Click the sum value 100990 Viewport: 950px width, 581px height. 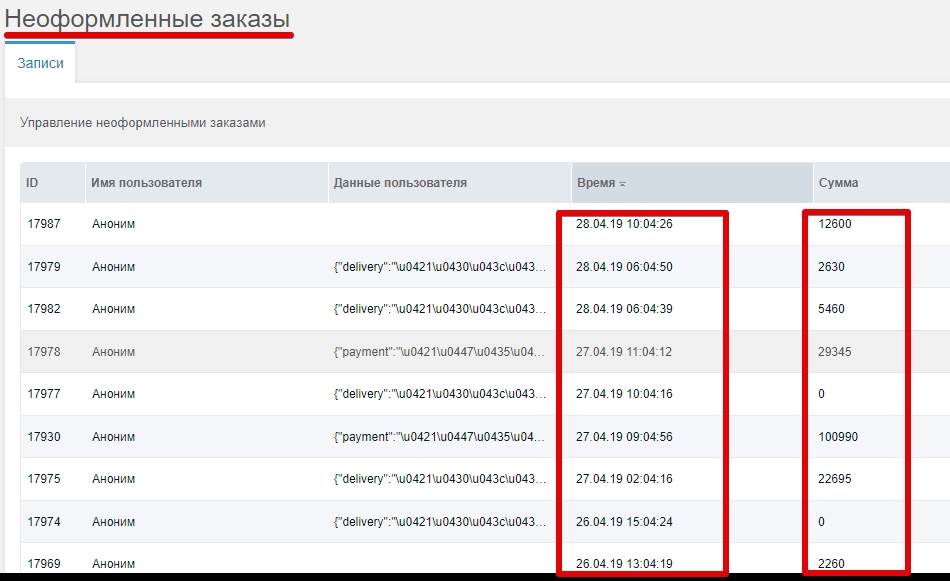point(838,437)
